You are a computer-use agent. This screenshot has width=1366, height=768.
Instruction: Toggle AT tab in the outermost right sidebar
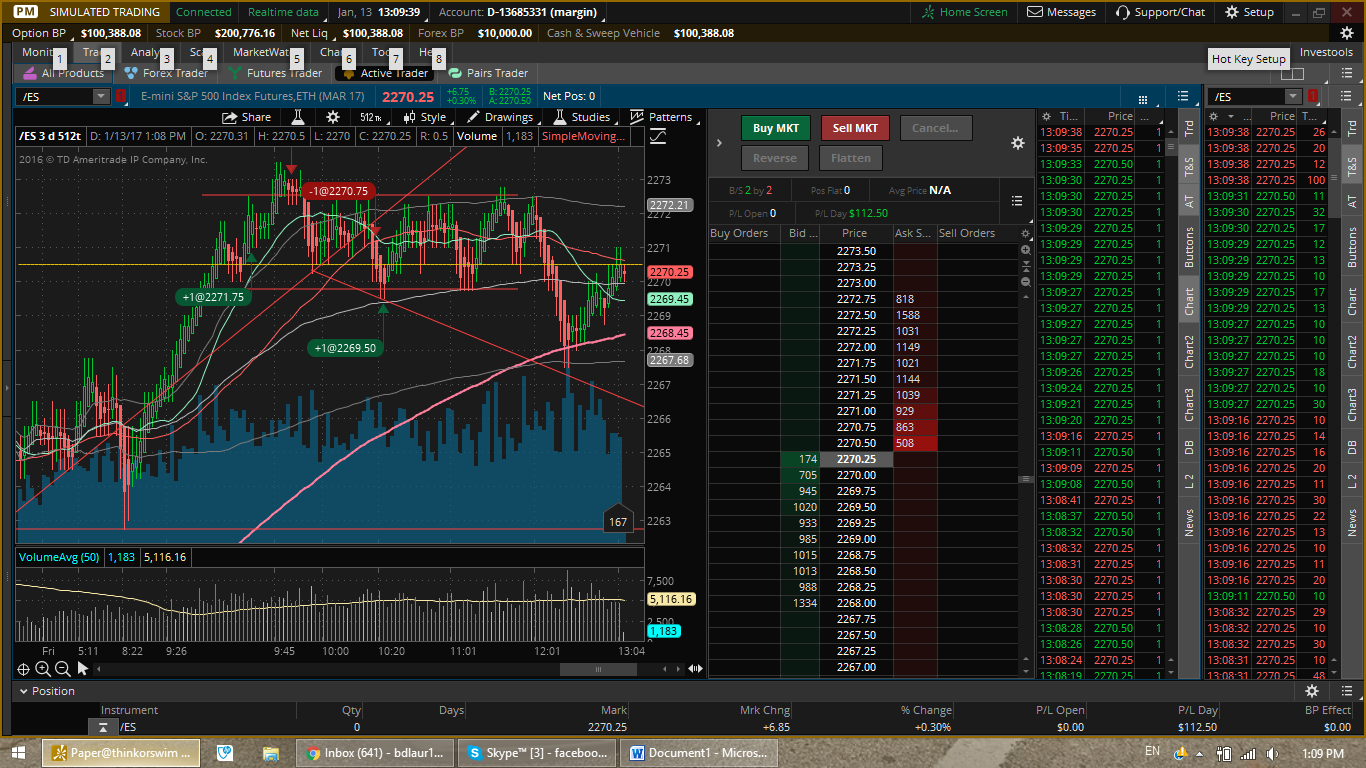[1352, 201]
